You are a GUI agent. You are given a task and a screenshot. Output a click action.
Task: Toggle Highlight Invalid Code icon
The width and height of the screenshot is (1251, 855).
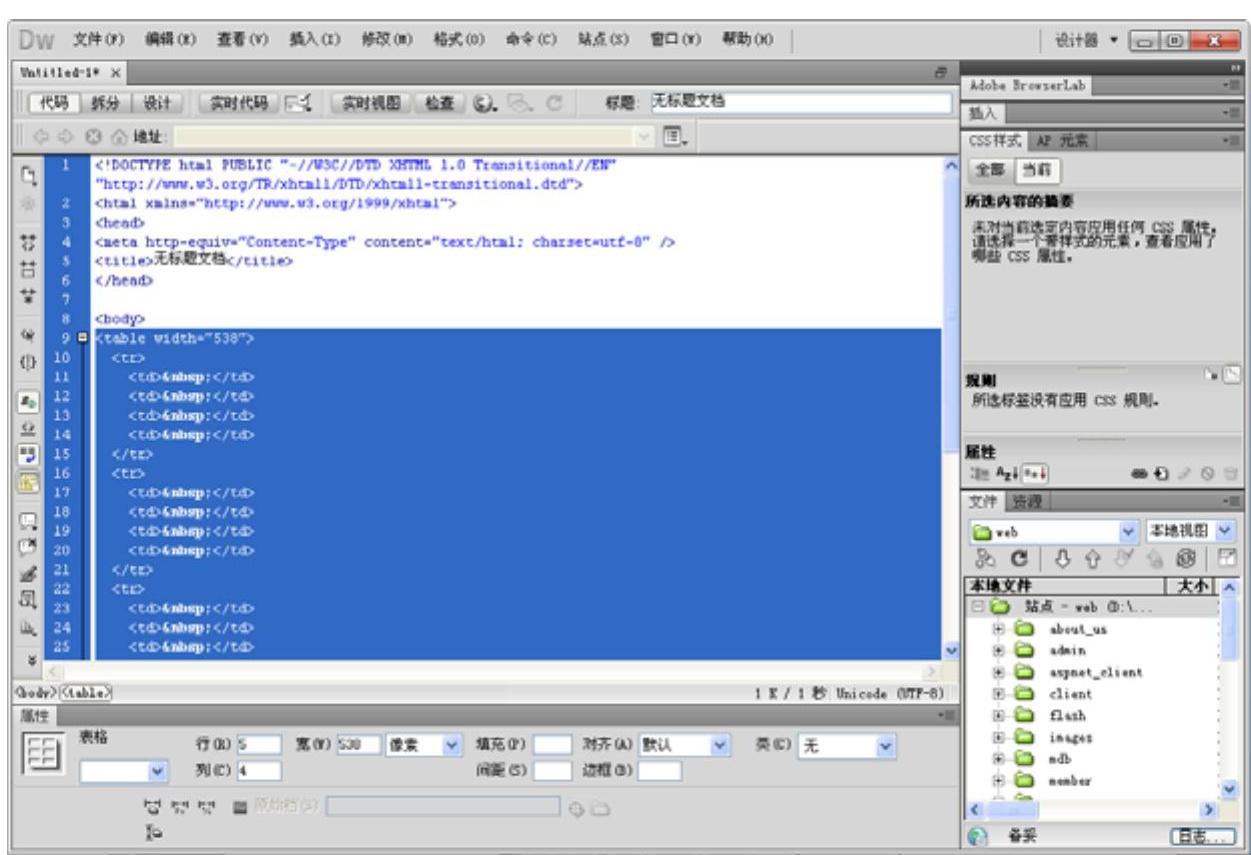(28, 428)
